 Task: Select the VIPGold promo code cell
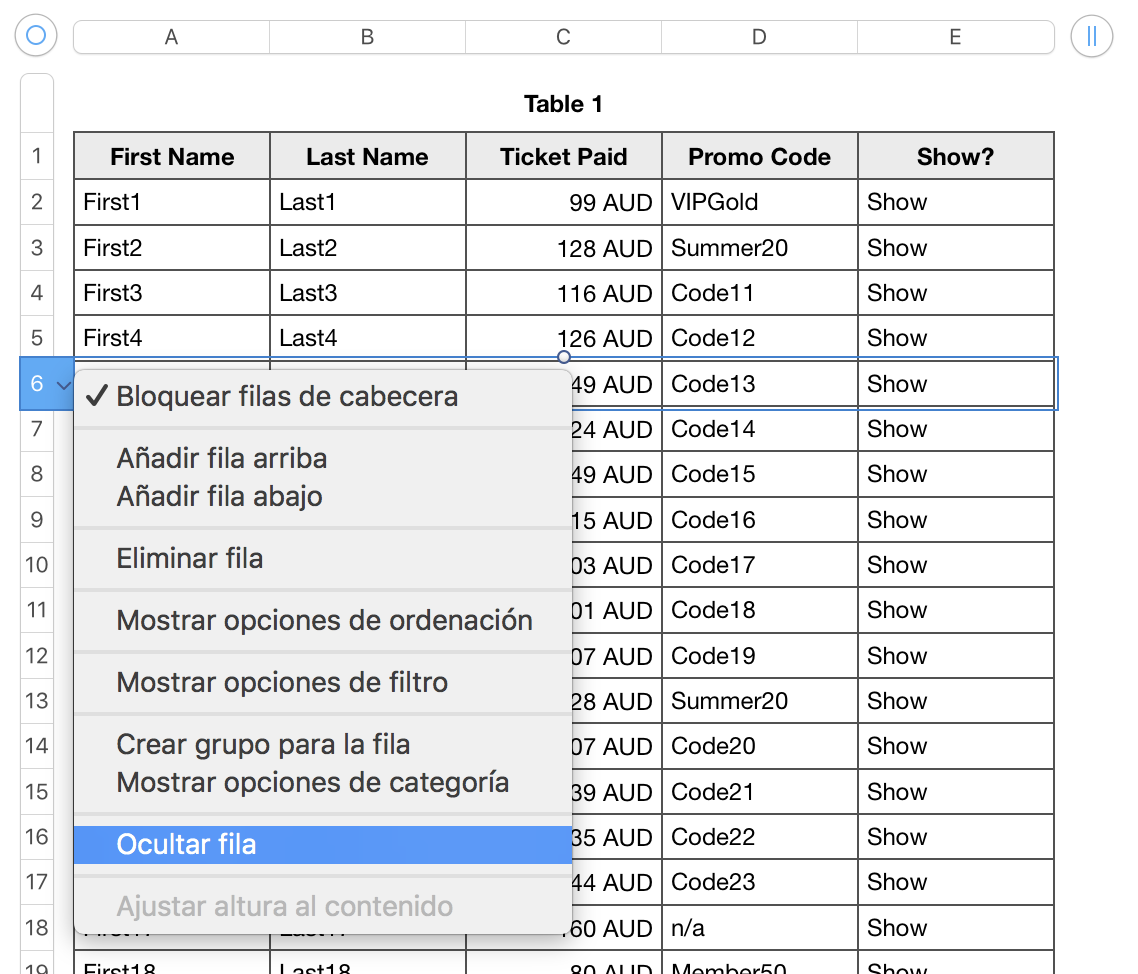pos(759,202)
